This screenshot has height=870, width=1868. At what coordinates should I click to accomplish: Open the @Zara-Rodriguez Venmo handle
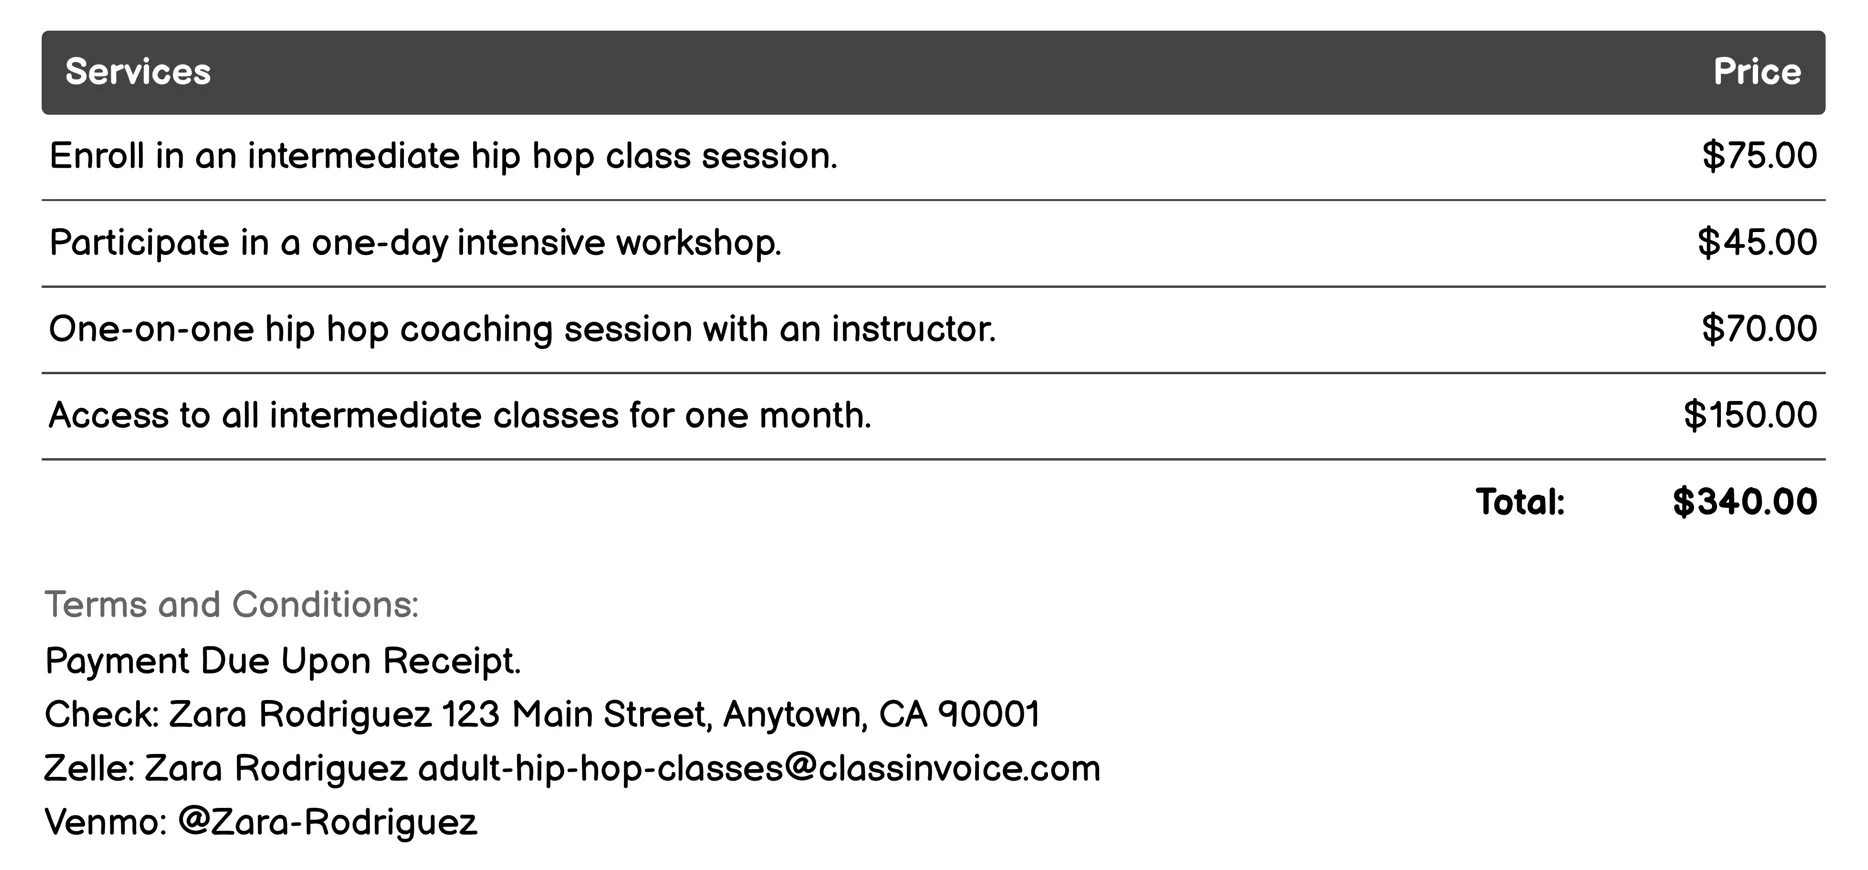(327, 822)
